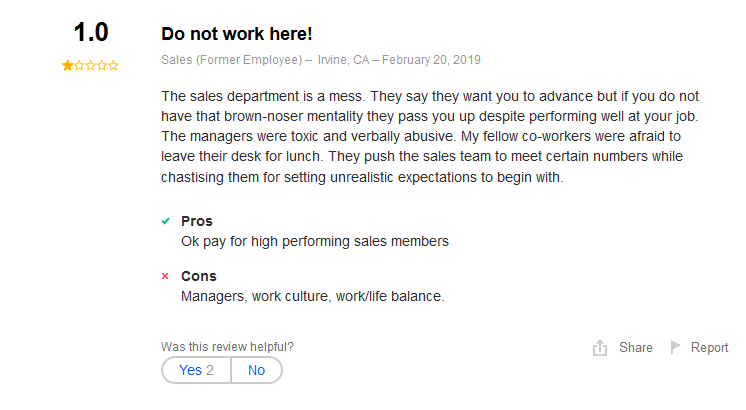Click the report flag icon
Image resolution: width=746 pixels, height=410 pixels.
tap(675, 347)
